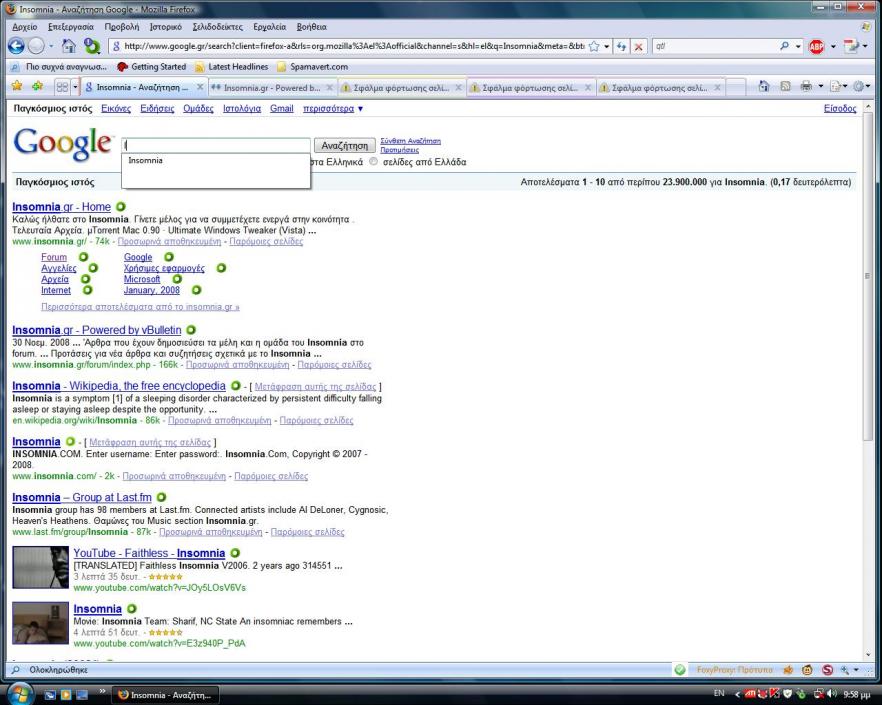The image size is (882, 705).
Task: Click the volume speaker tray icon
Action: click(833, 694)
